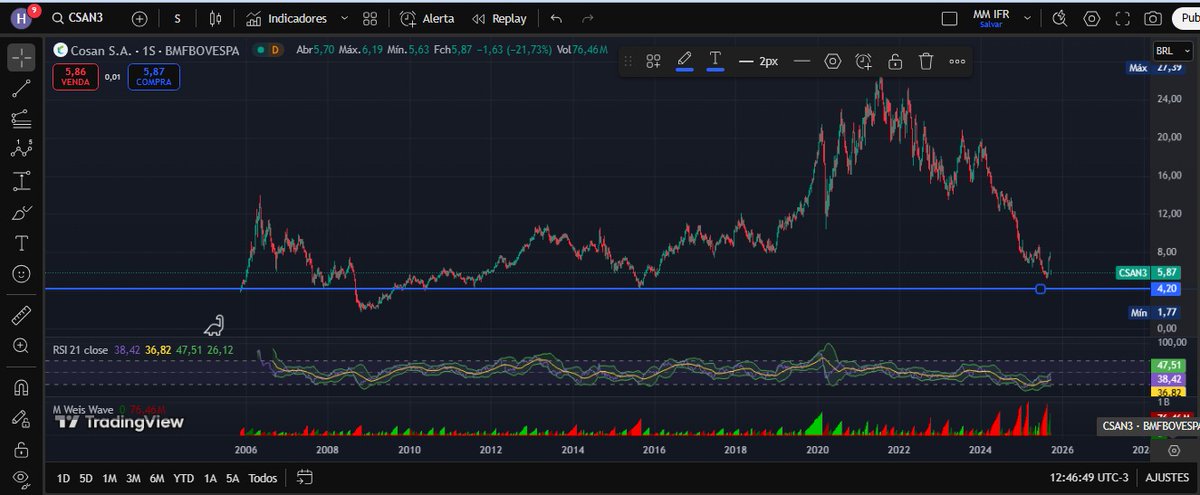Image resolution: width=1200 pixels, height=495 pixels.
Task: Create a new Alerta
Action: [x=427, y=18]
